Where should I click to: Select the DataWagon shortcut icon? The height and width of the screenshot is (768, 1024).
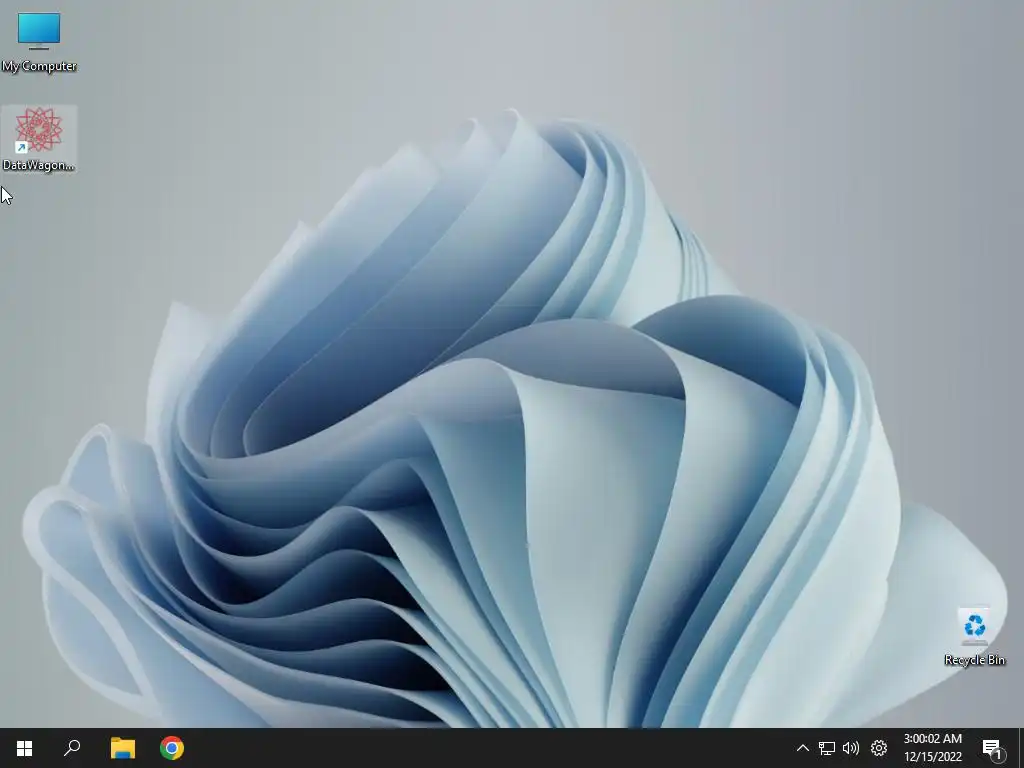click(x=39, y=139)
